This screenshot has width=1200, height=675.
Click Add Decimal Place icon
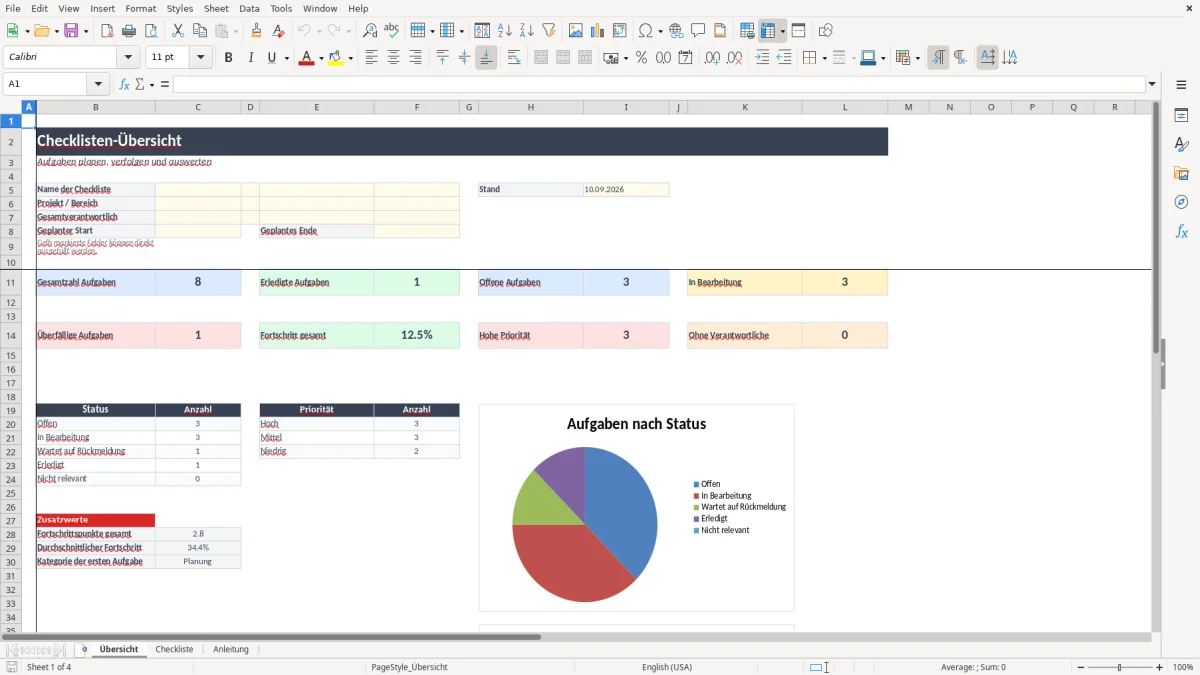[712, 58]
